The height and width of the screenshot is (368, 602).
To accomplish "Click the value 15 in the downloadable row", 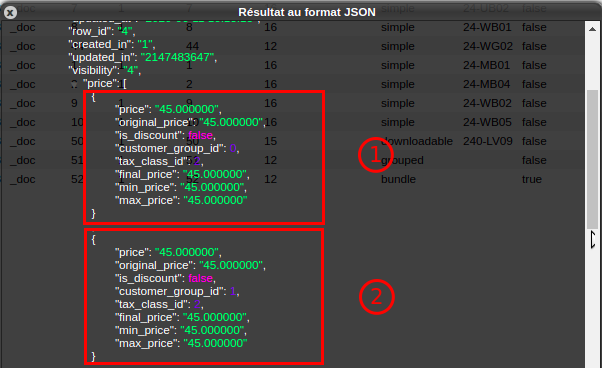I will (x=270, y=141).
